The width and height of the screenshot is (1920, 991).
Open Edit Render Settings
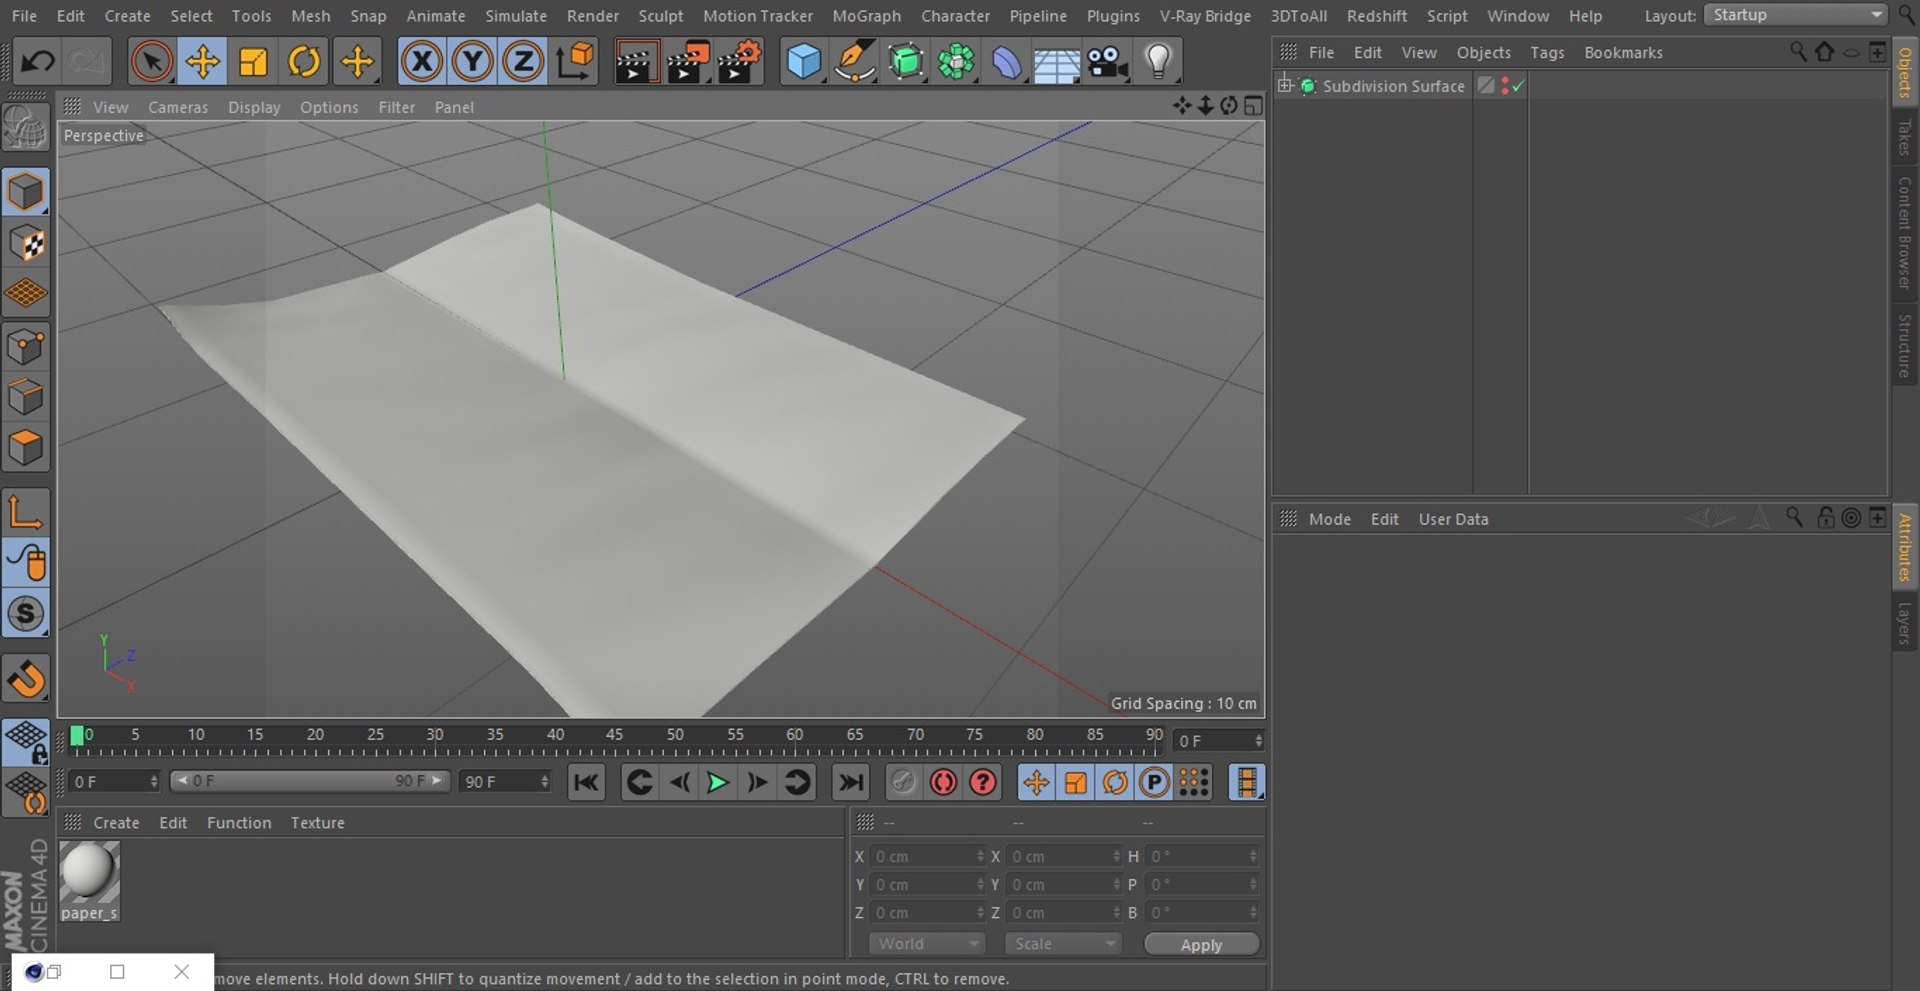740,62
